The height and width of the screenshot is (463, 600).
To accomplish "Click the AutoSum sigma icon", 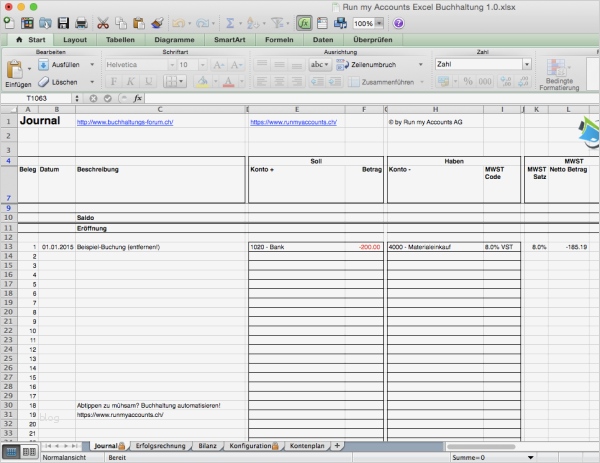I will coord(230,23).
